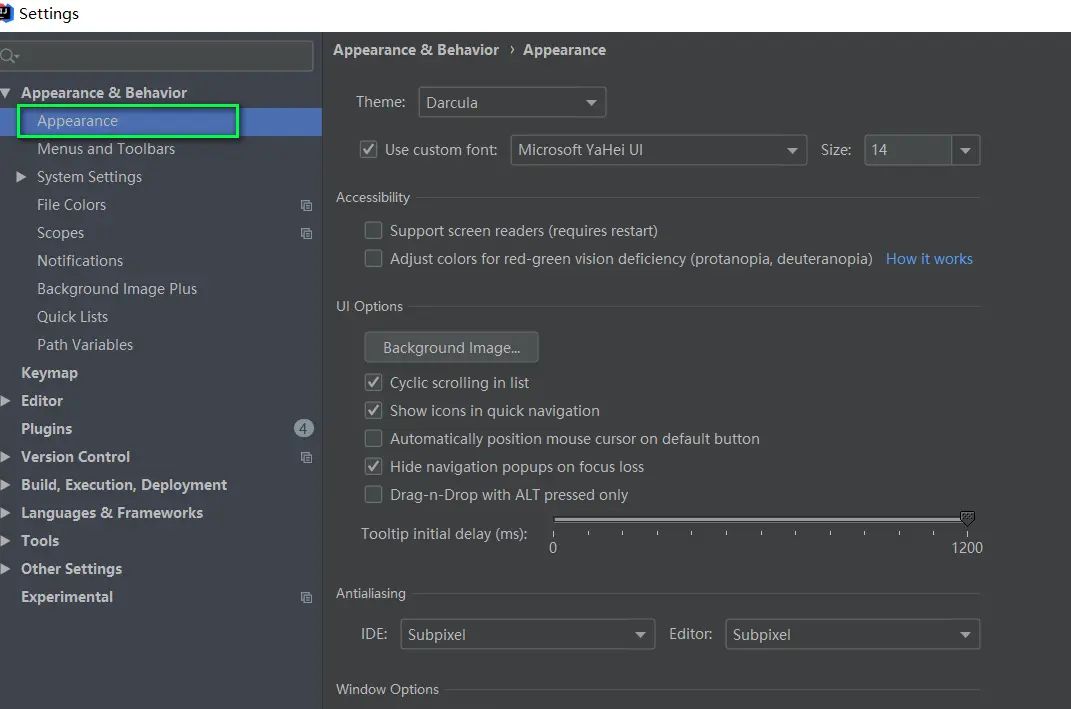Select Menus and Toolbars in sidebar

[106, 149]
